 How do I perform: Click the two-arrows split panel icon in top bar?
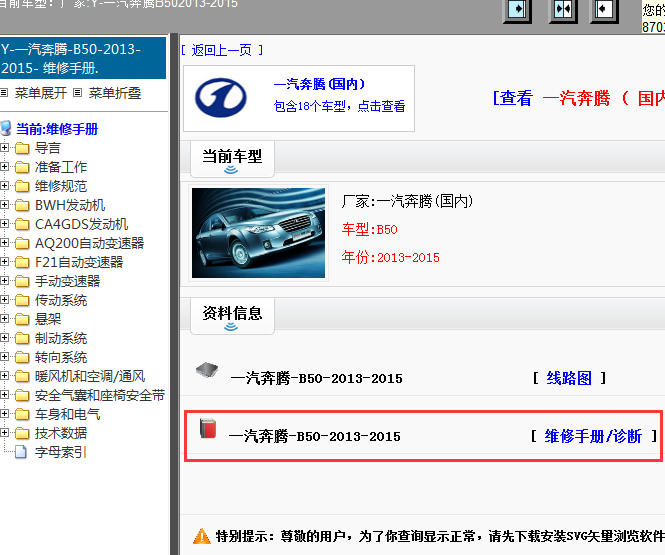563,10
